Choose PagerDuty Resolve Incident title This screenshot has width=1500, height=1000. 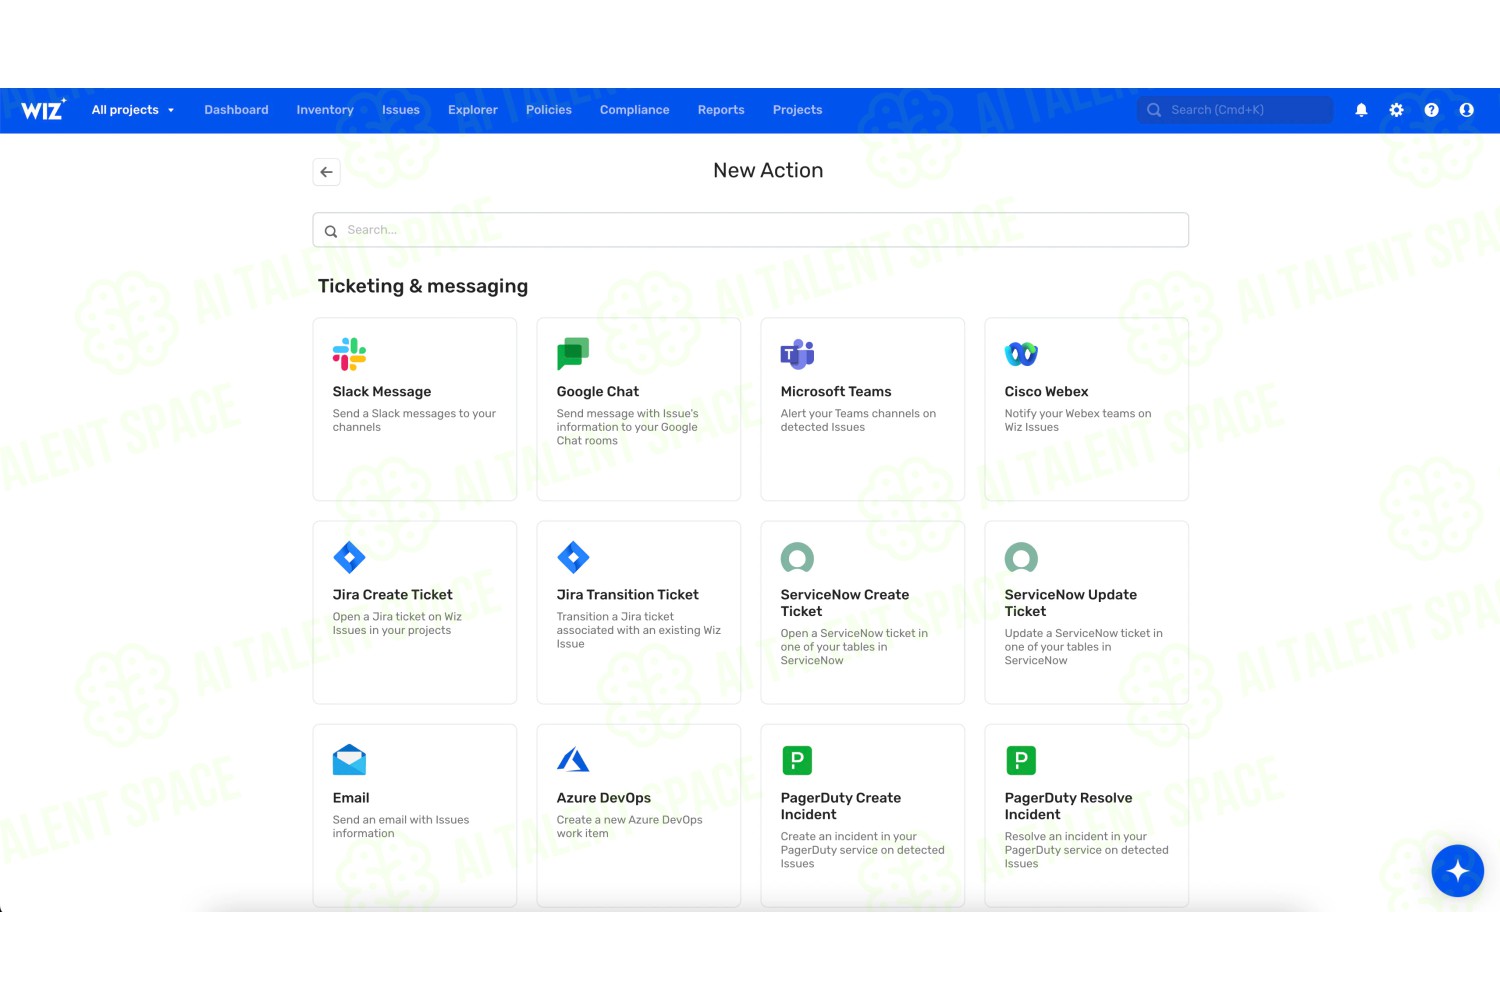click(x=1068, y=806)
